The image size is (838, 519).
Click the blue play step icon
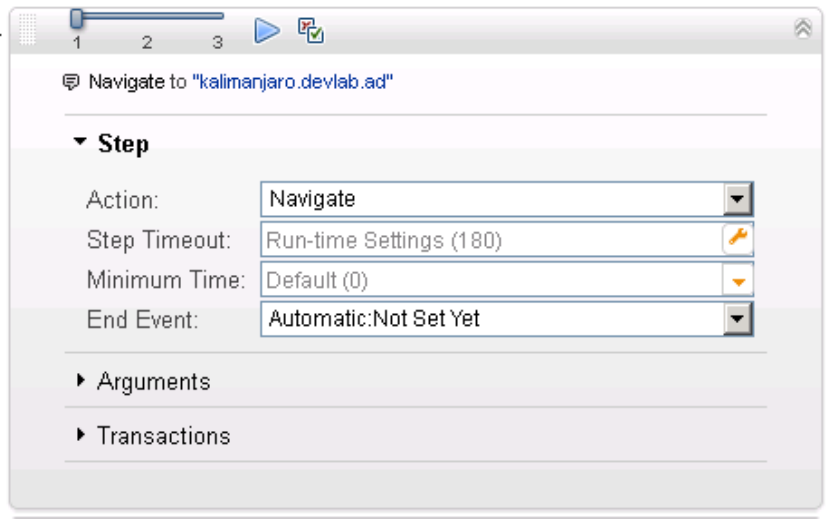click(266, 31)
